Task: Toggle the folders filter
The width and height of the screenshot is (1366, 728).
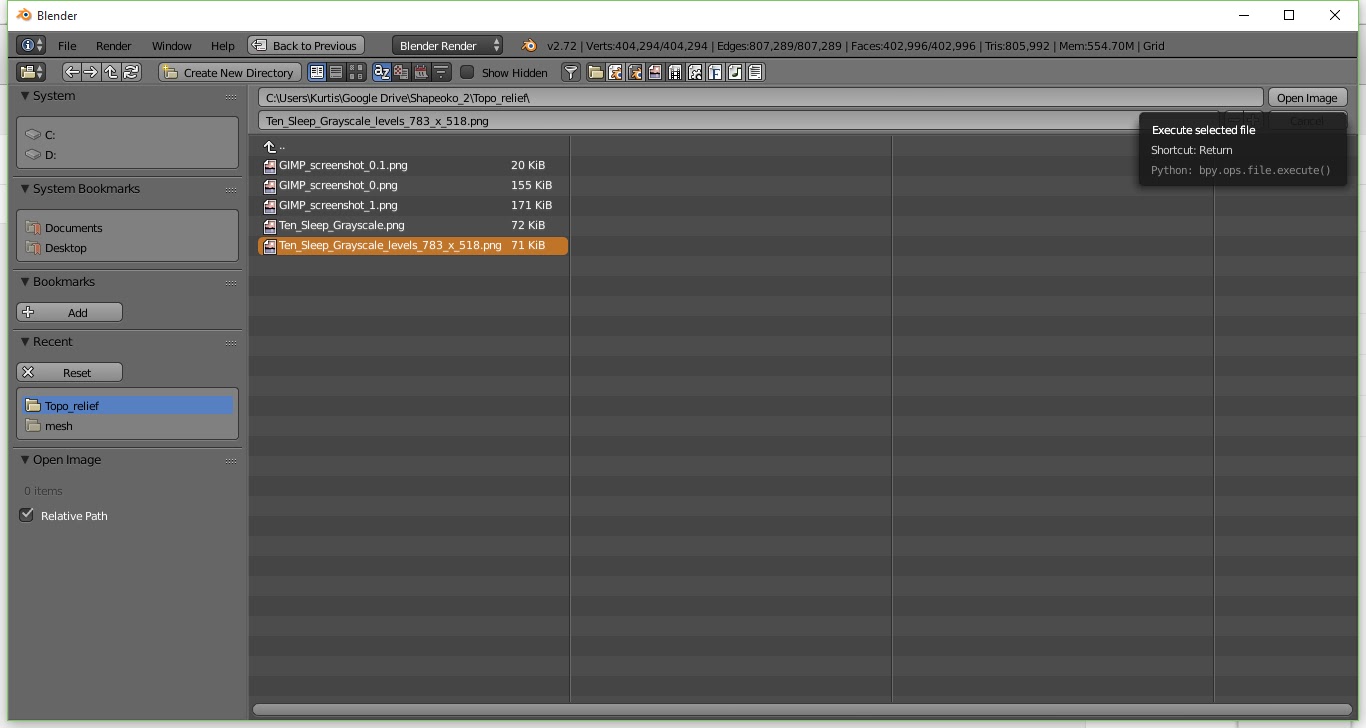Action: tap(595, 72)
